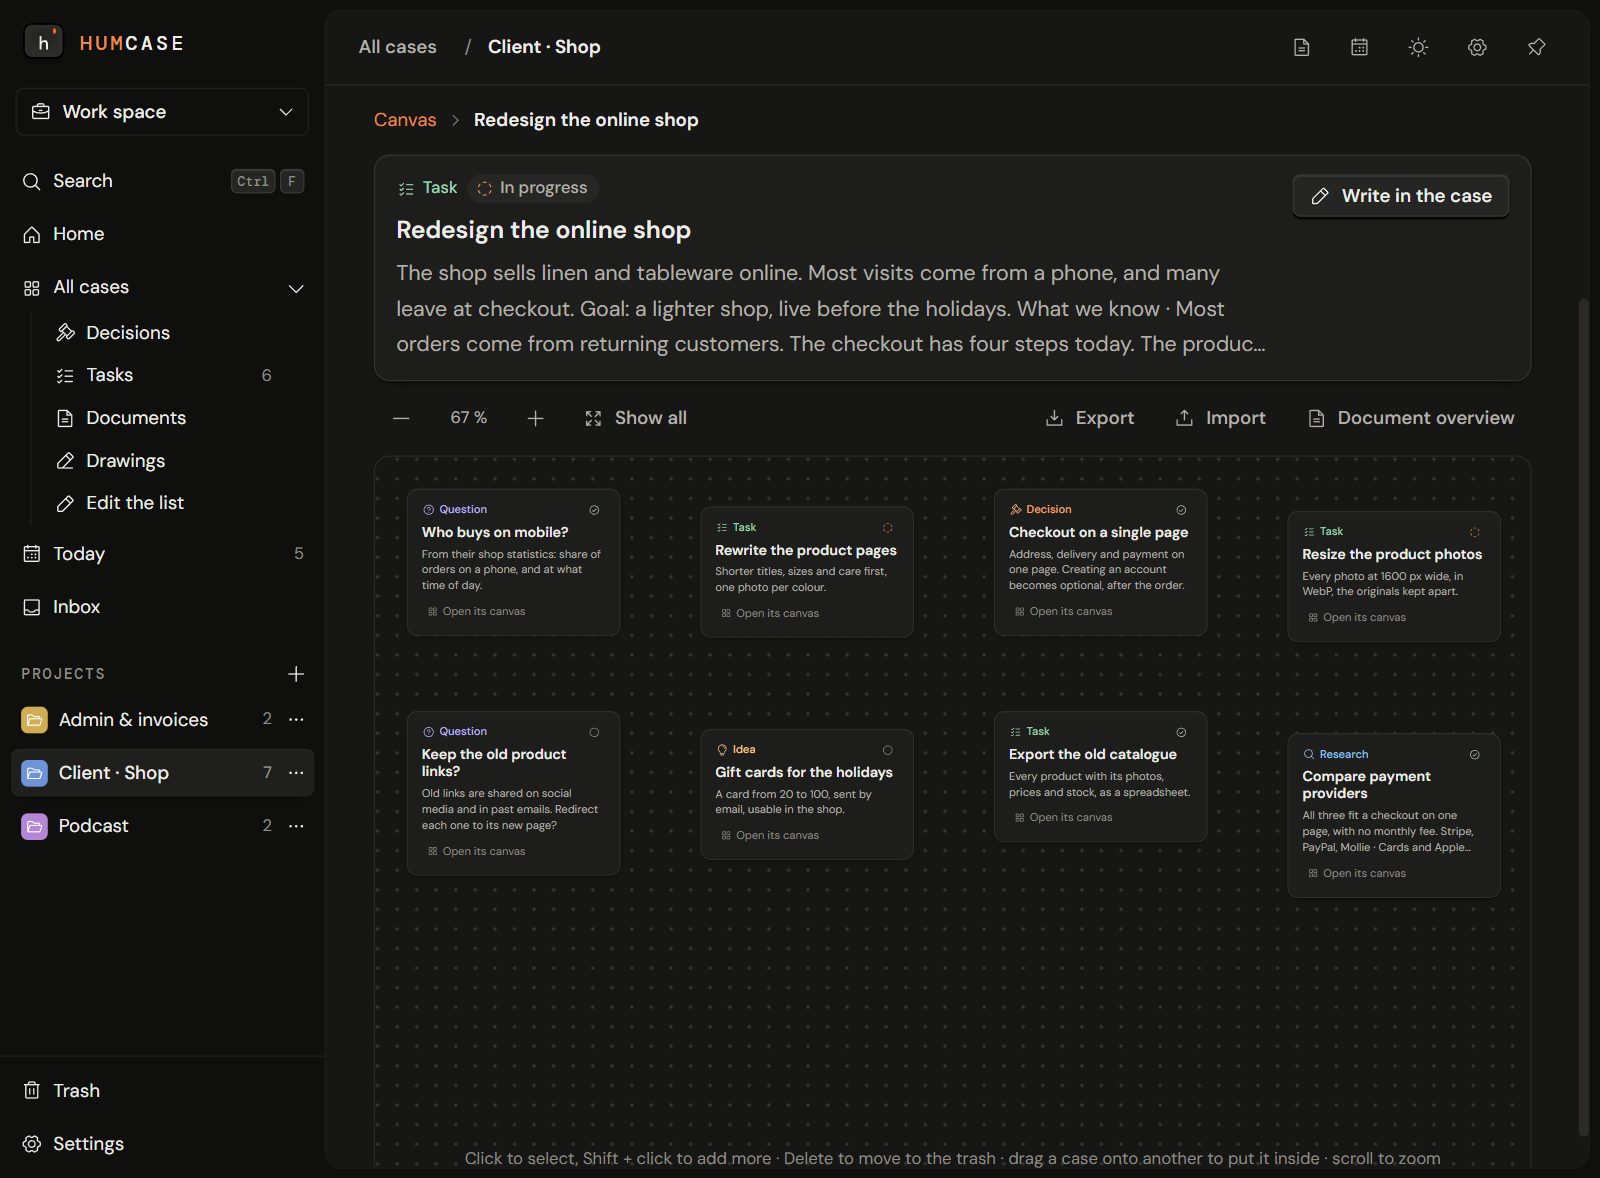
Task: Click Write in the case button
Action: click(x=1401, y=196)
